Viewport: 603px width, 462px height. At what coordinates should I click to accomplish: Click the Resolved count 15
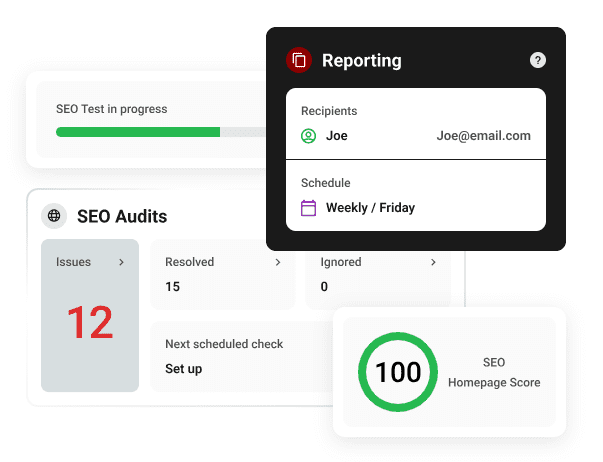[173, 287]
